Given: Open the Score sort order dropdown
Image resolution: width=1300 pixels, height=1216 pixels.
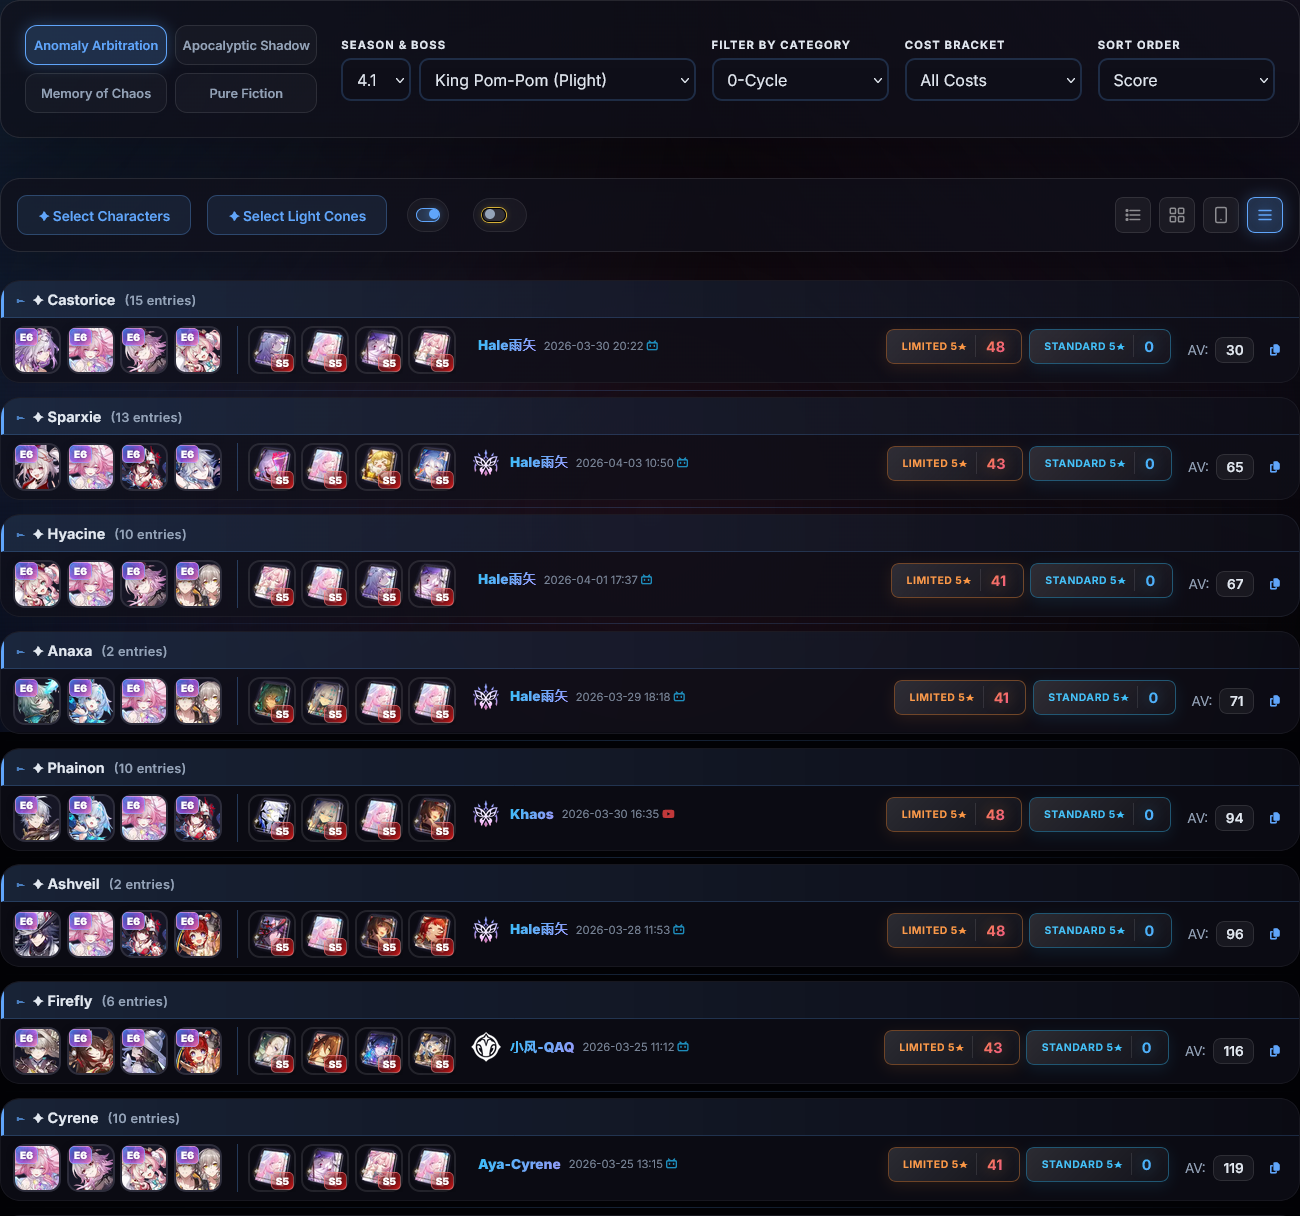Looking at the screenshot, I should [x=1186, y=80].
